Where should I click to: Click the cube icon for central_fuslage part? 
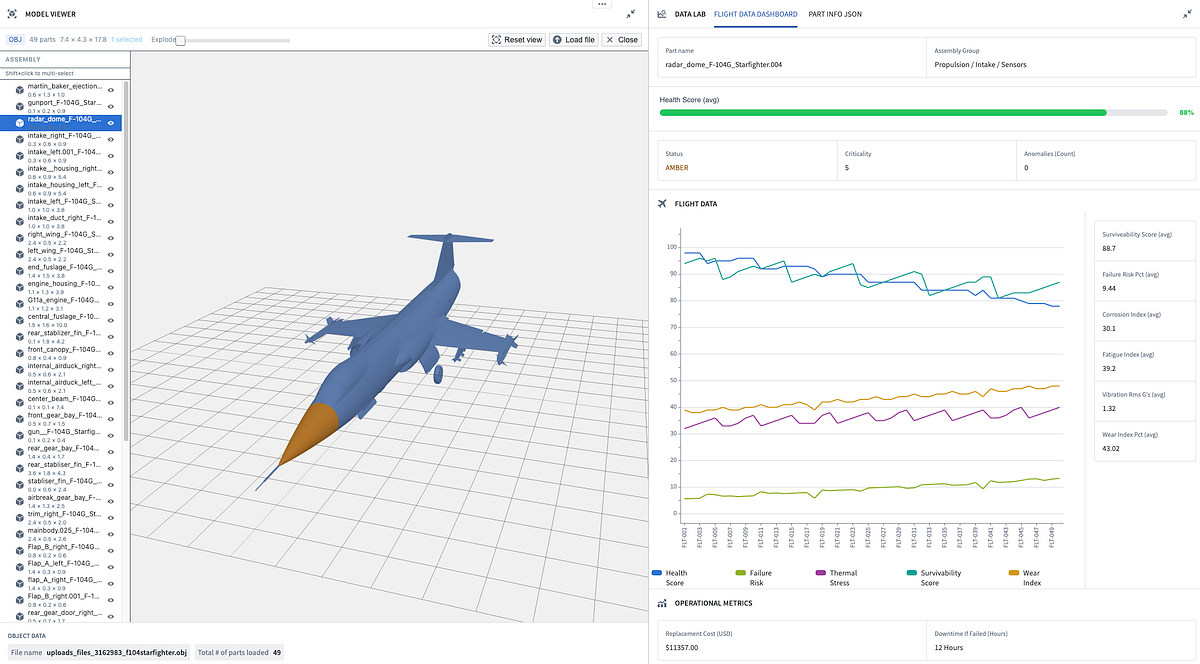[x=19, y=320]
